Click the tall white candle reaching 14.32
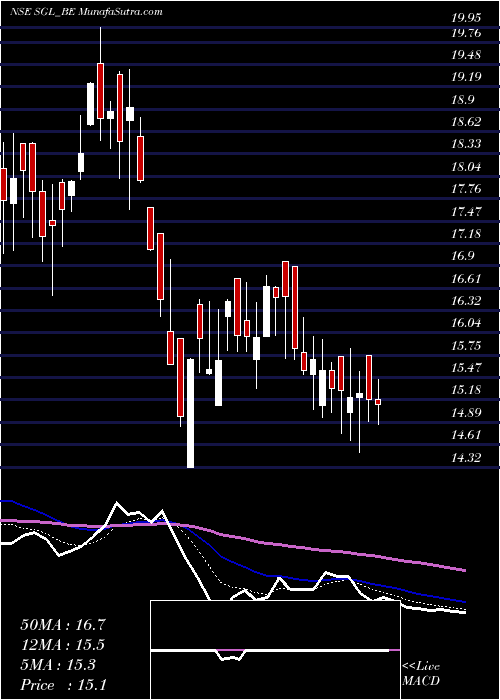The height and width of the screenshot is (700, 500). pyautogui.click(x=191, y=413)
